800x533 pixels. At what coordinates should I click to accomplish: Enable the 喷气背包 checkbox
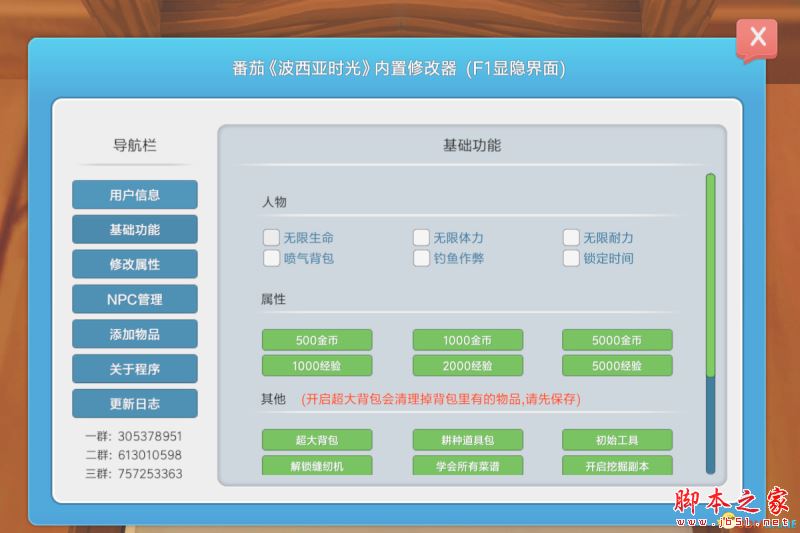coord(271,258)
